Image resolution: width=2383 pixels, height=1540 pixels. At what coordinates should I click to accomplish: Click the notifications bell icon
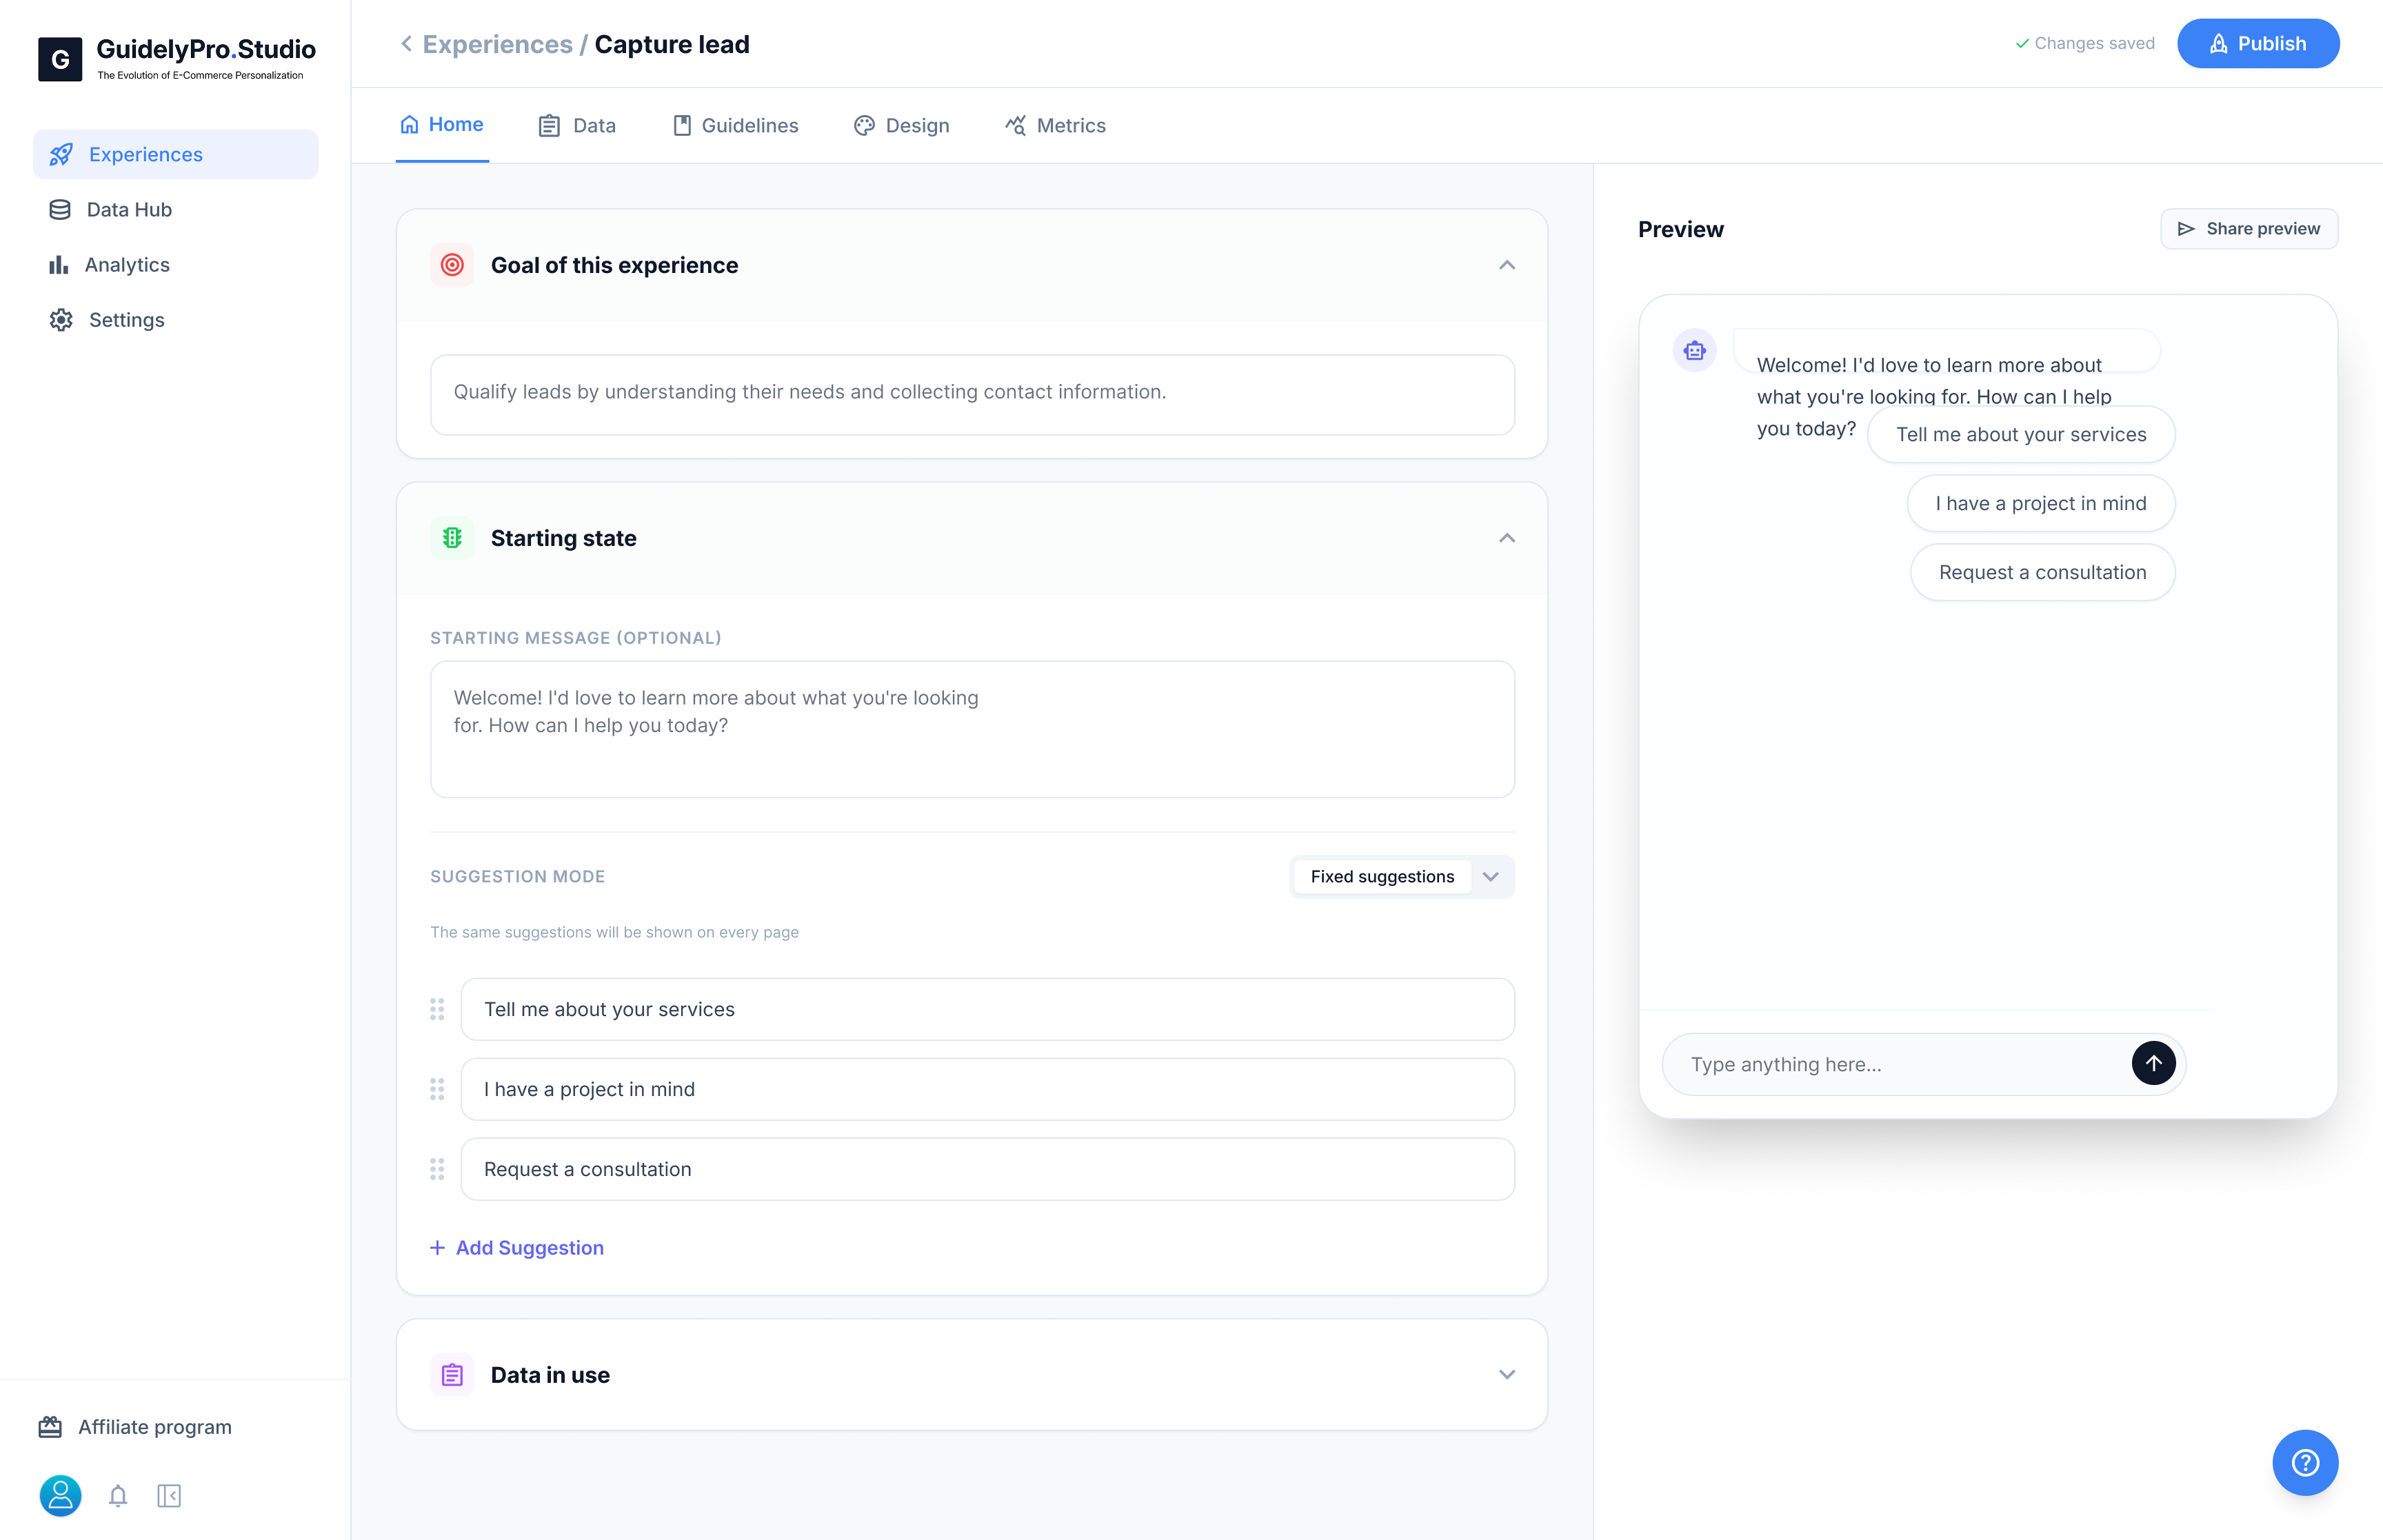[x=118, y=1496]
